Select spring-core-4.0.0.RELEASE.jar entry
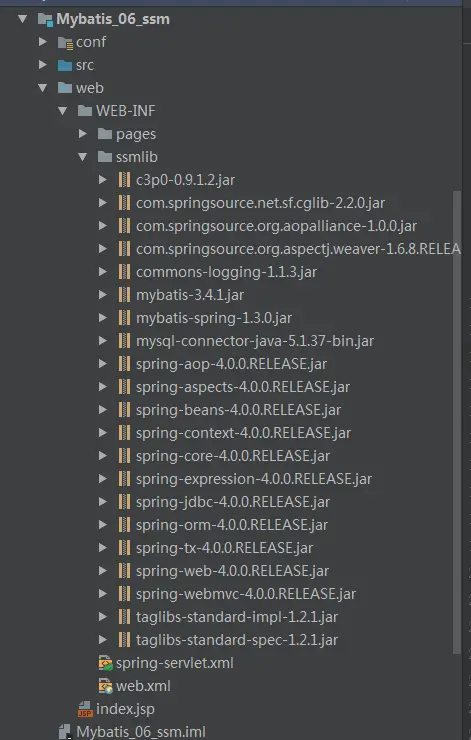 point(233,456)
